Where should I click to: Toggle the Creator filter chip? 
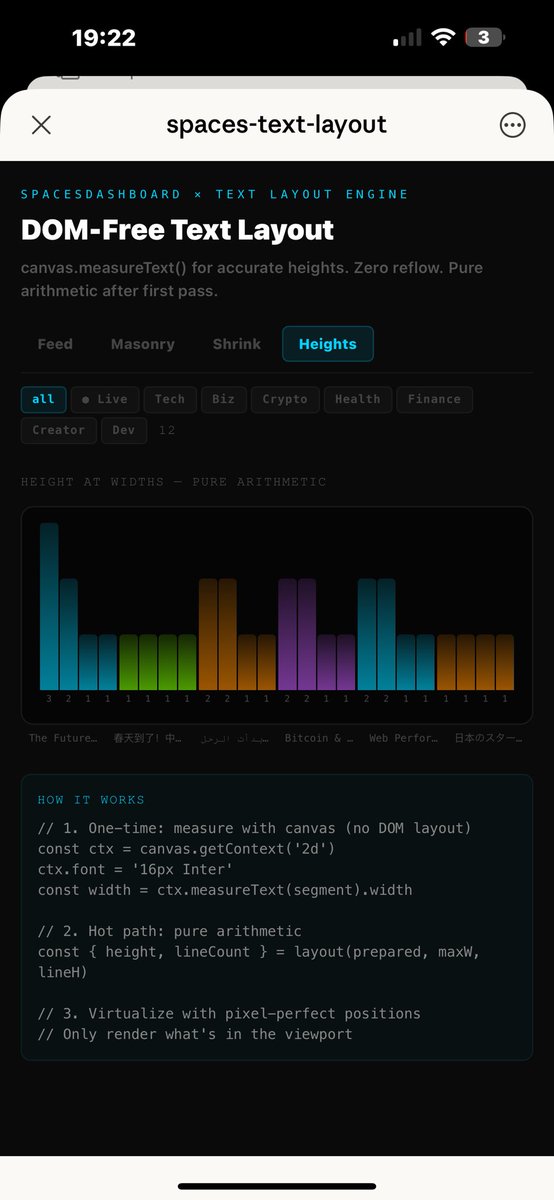coord(59,430)
